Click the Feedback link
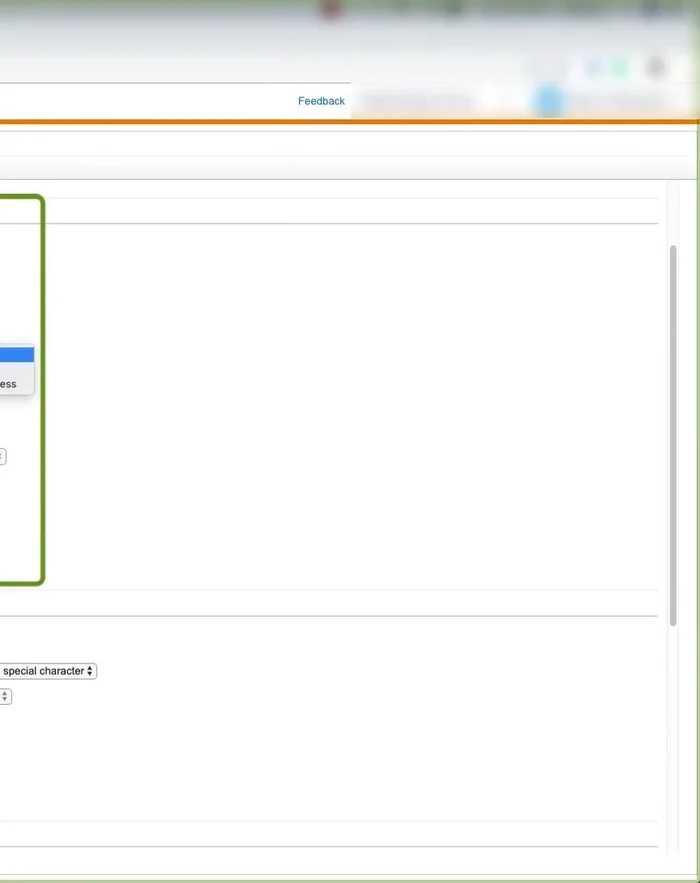The image size is (700, 883). (x=321, y=101)
